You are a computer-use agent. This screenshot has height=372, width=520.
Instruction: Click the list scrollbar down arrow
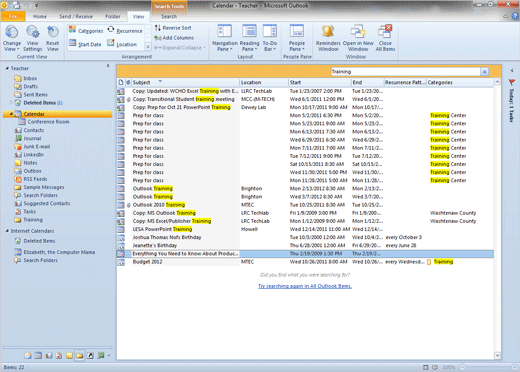tap(497, 356)
